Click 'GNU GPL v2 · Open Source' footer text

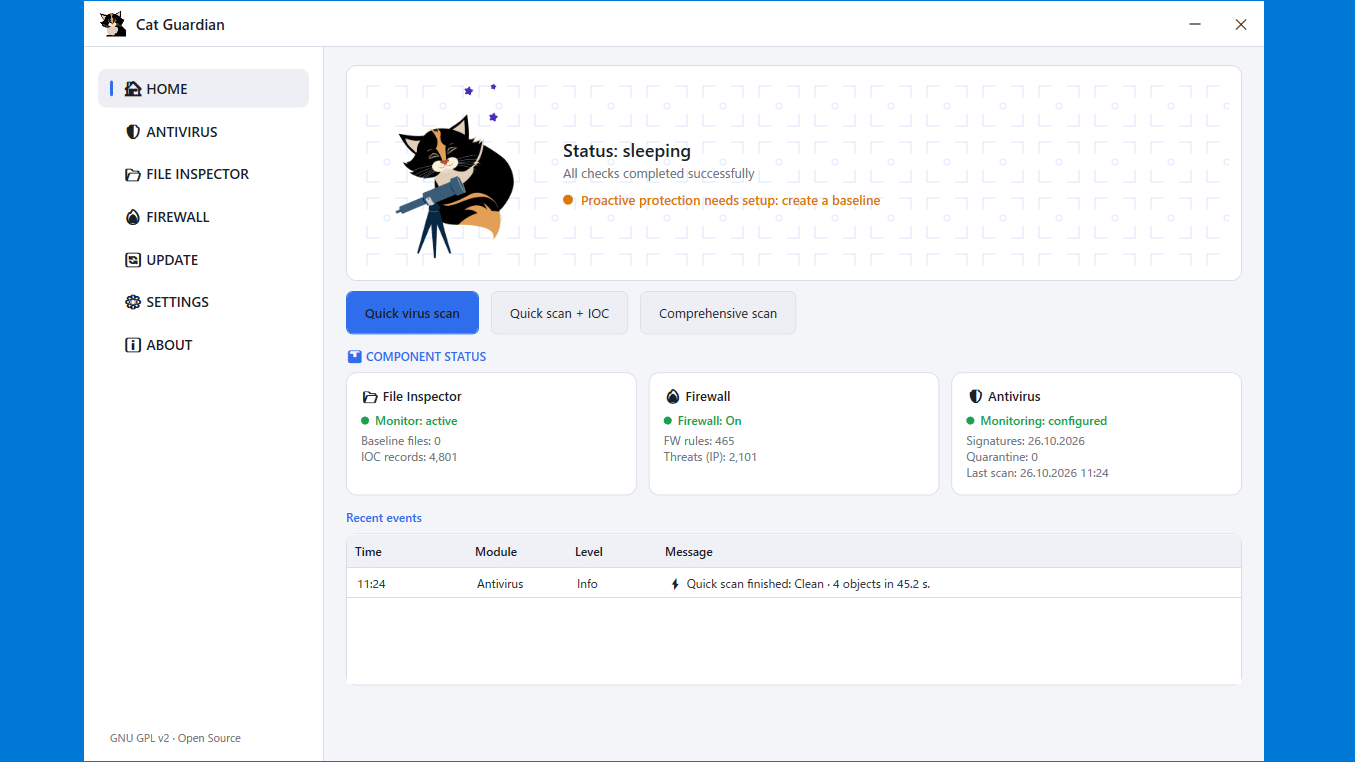[175, 738]
